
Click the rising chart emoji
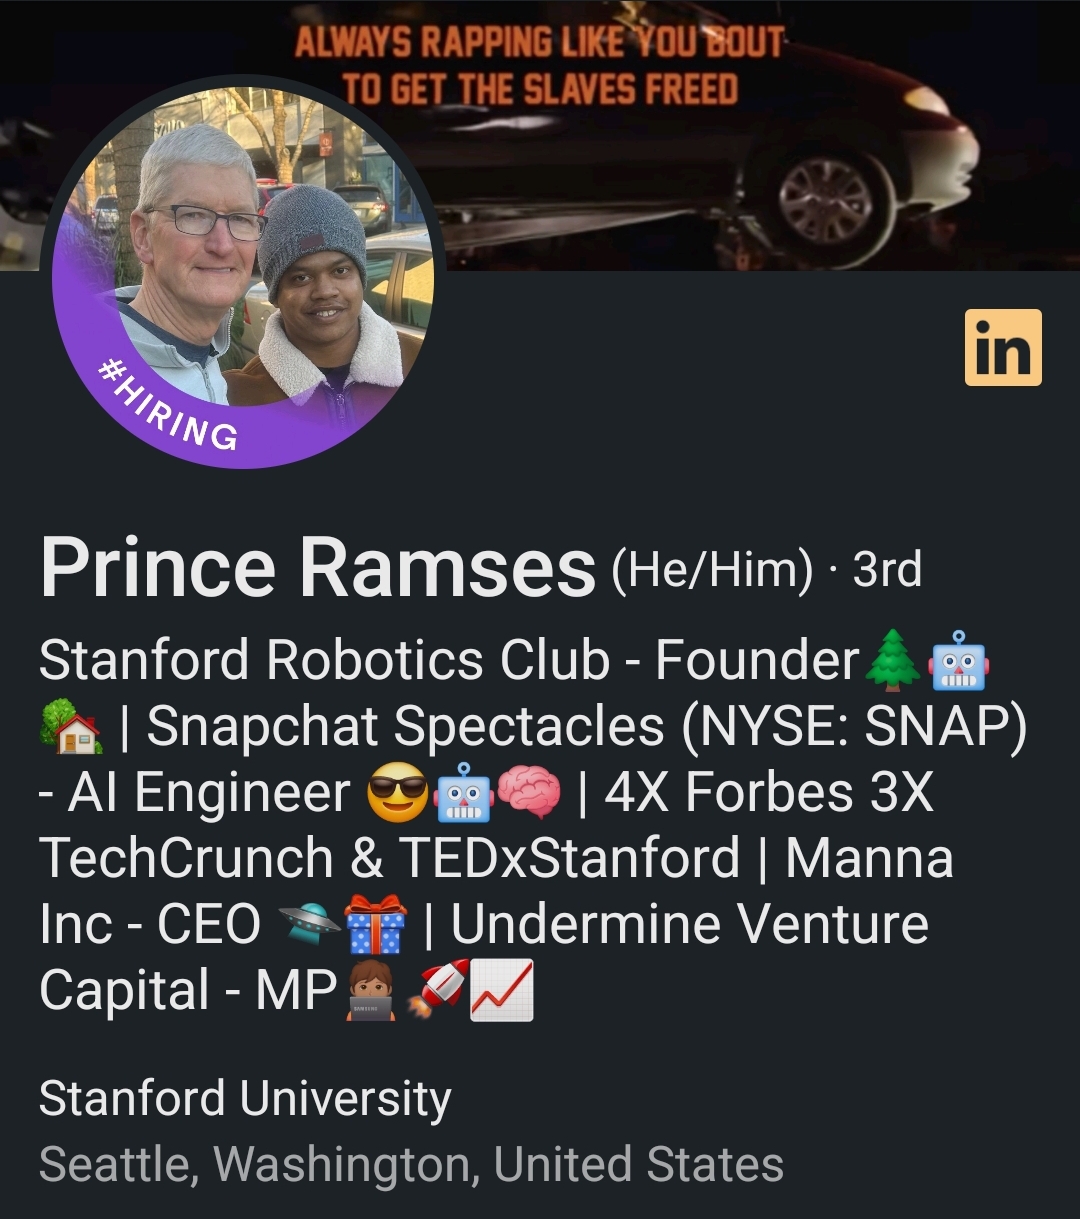tap(501, 990)
